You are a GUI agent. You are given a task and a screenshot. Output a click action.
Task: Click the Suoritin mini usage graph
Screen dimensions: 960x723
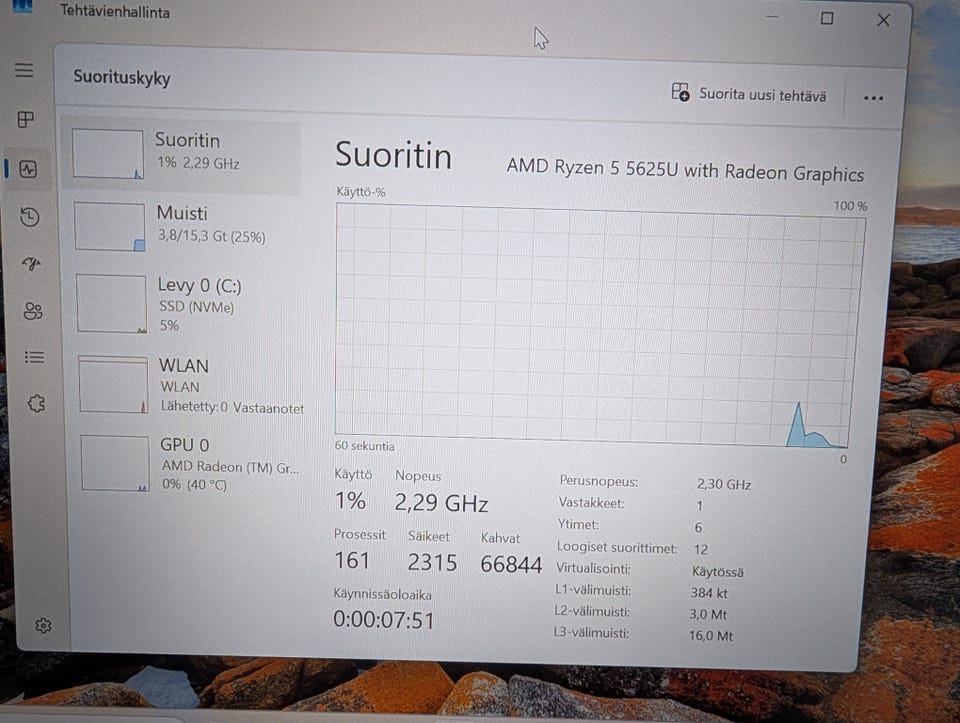coord(108,154)
